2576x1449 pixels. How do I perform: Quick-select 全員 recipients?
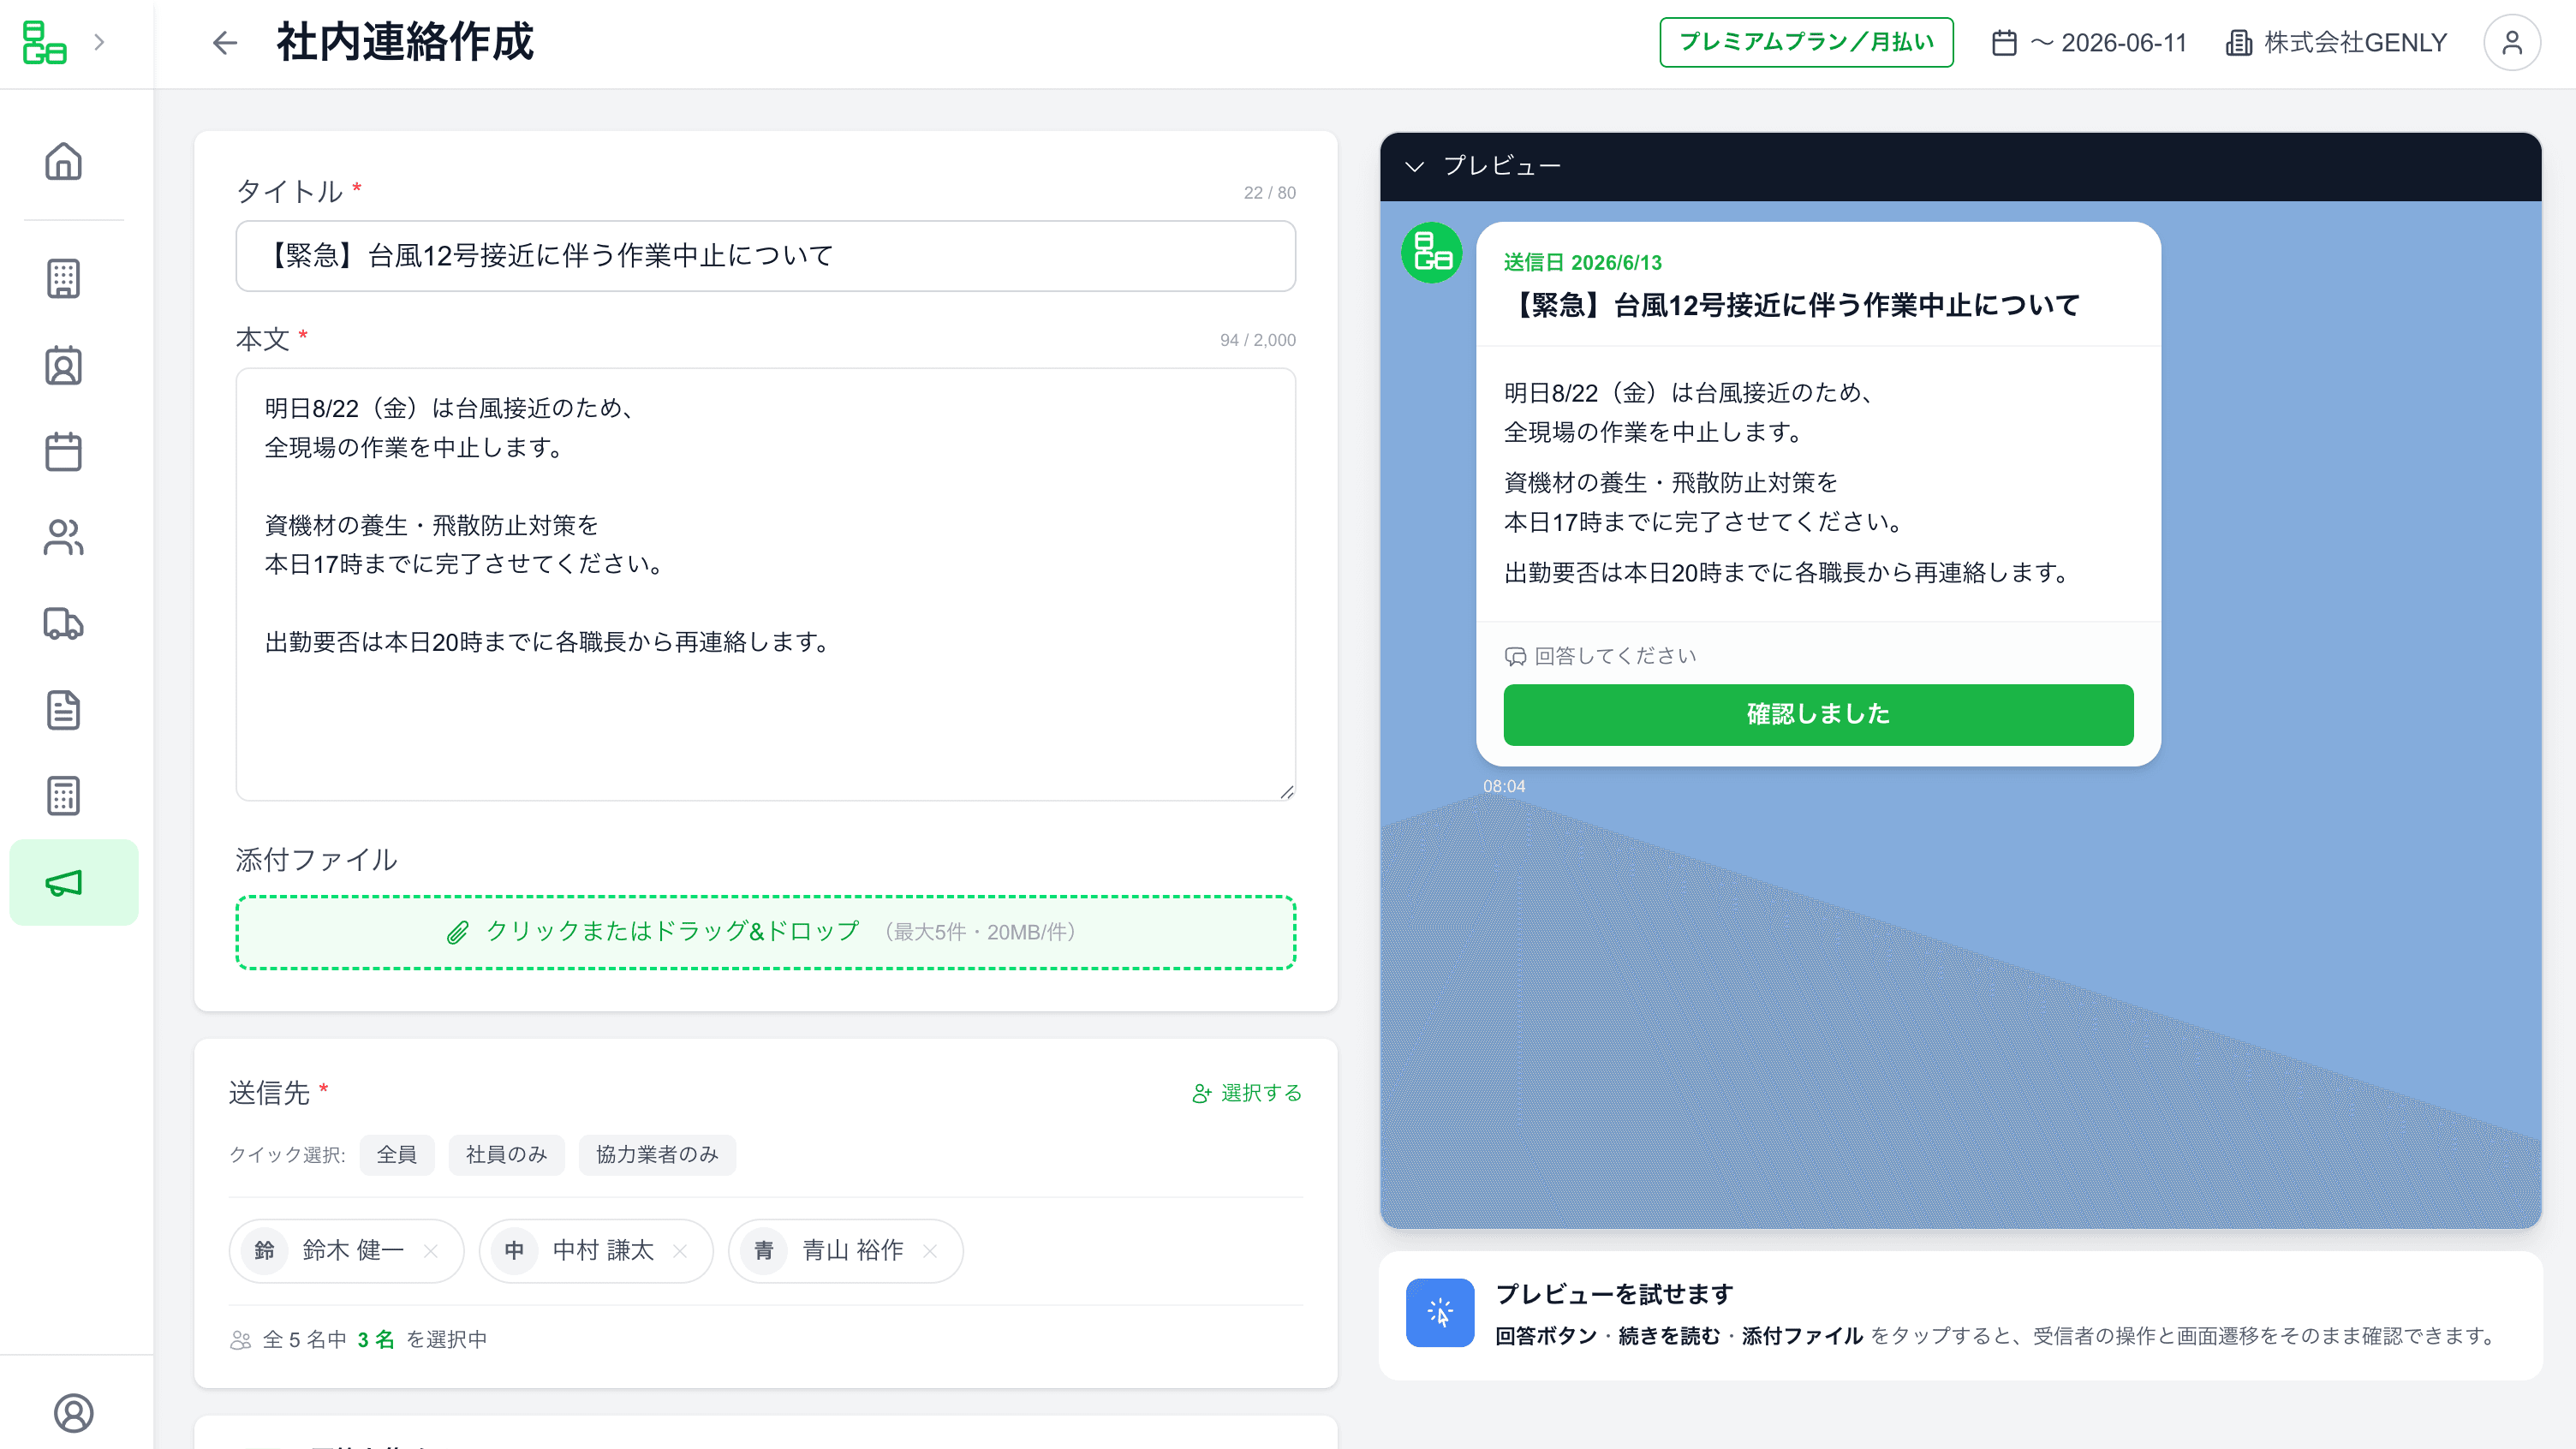click(x=397, y=1155)
